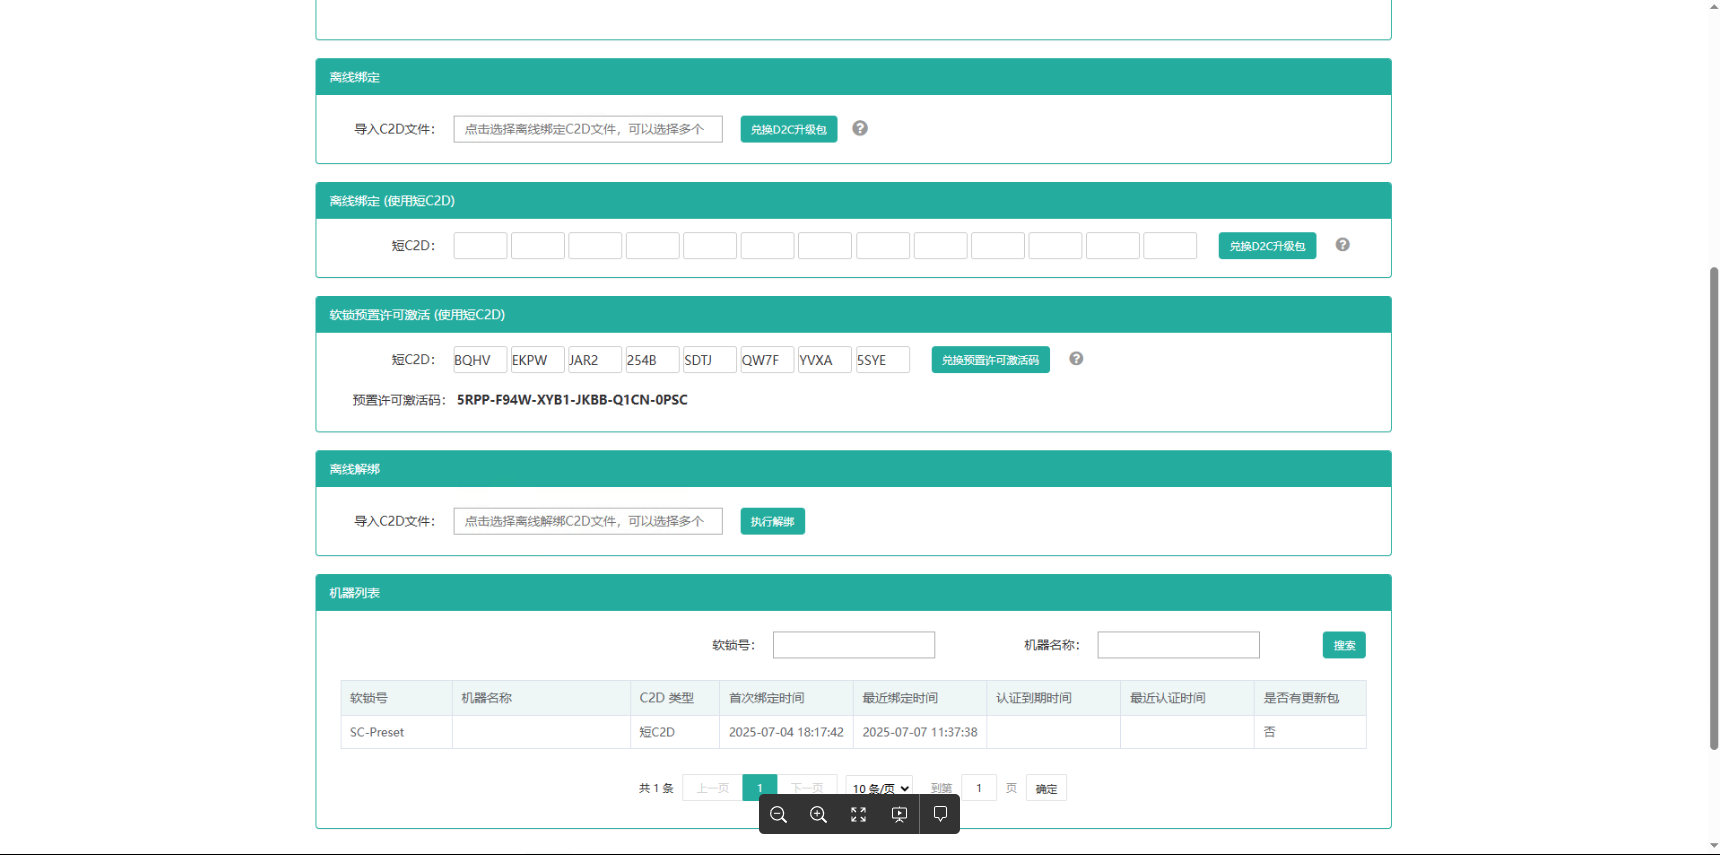The image size is (1720, 855).
Task: Open the 10 条/页 page size dropdown
Action: click(879, 788)
